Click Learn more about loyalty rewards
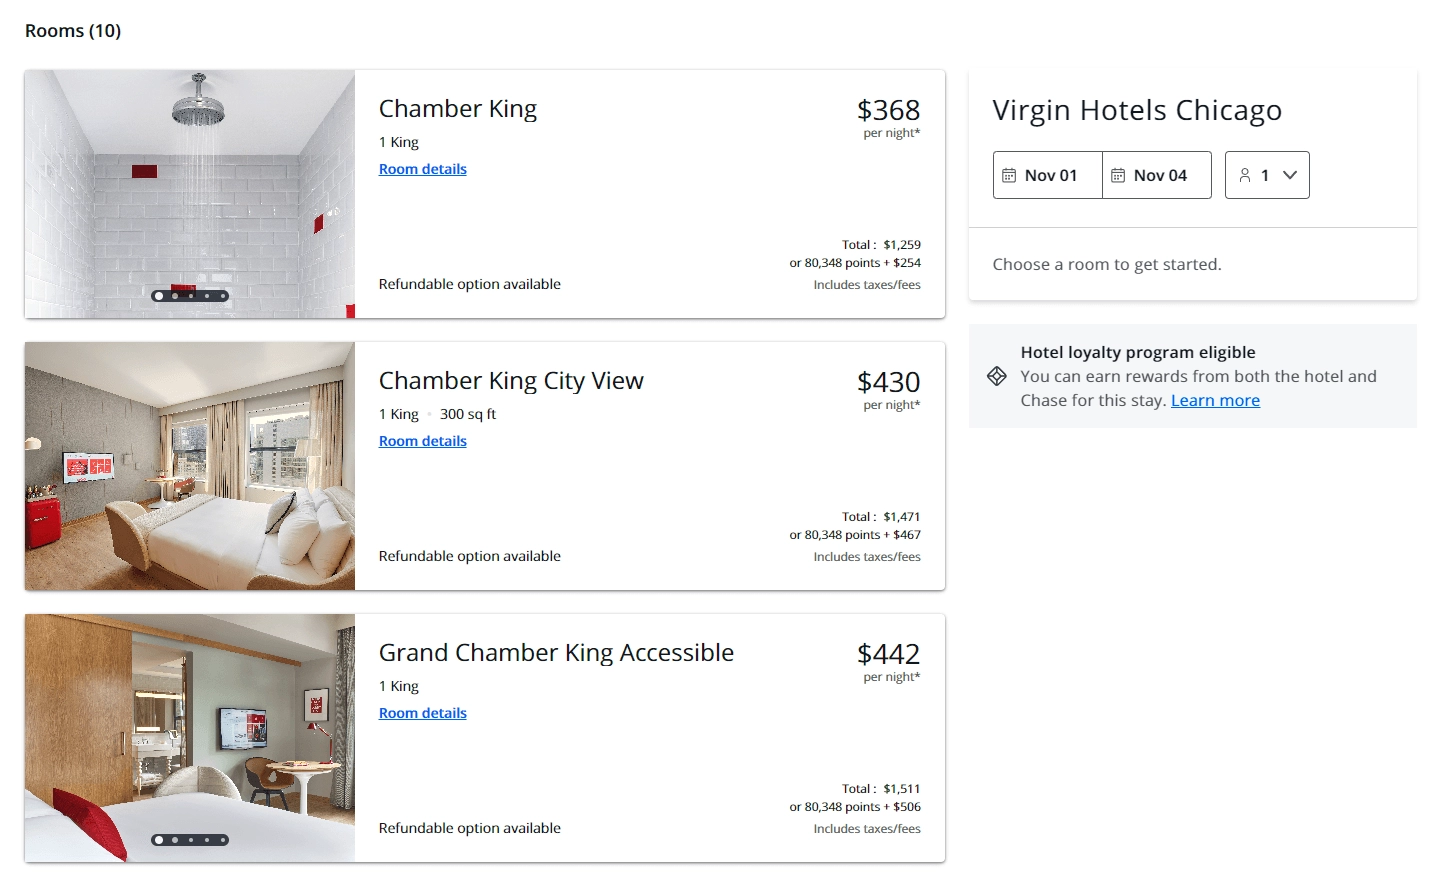Screen dimensions: 1446x878 pyautogui.click(x=1214, y=400)
